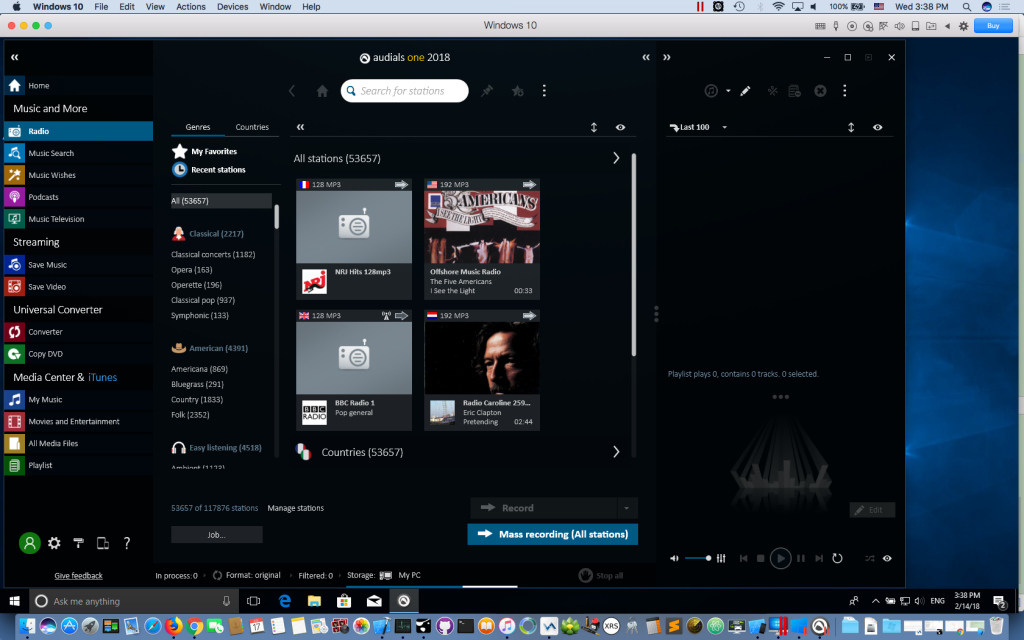Open the Radio section in sidebar
The height and width of the screenshot is (640, 1024).
[x=78, y=131]
